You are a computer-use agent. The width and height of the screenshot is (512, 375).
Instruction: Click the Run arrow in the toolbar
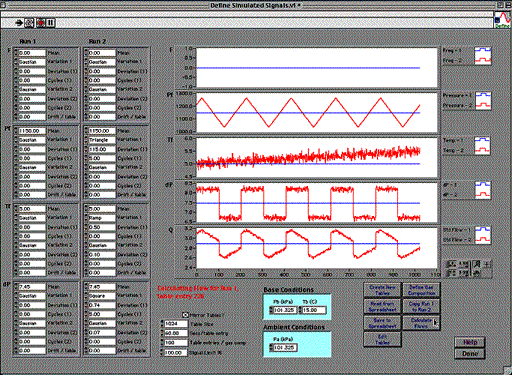click(19, 23)
